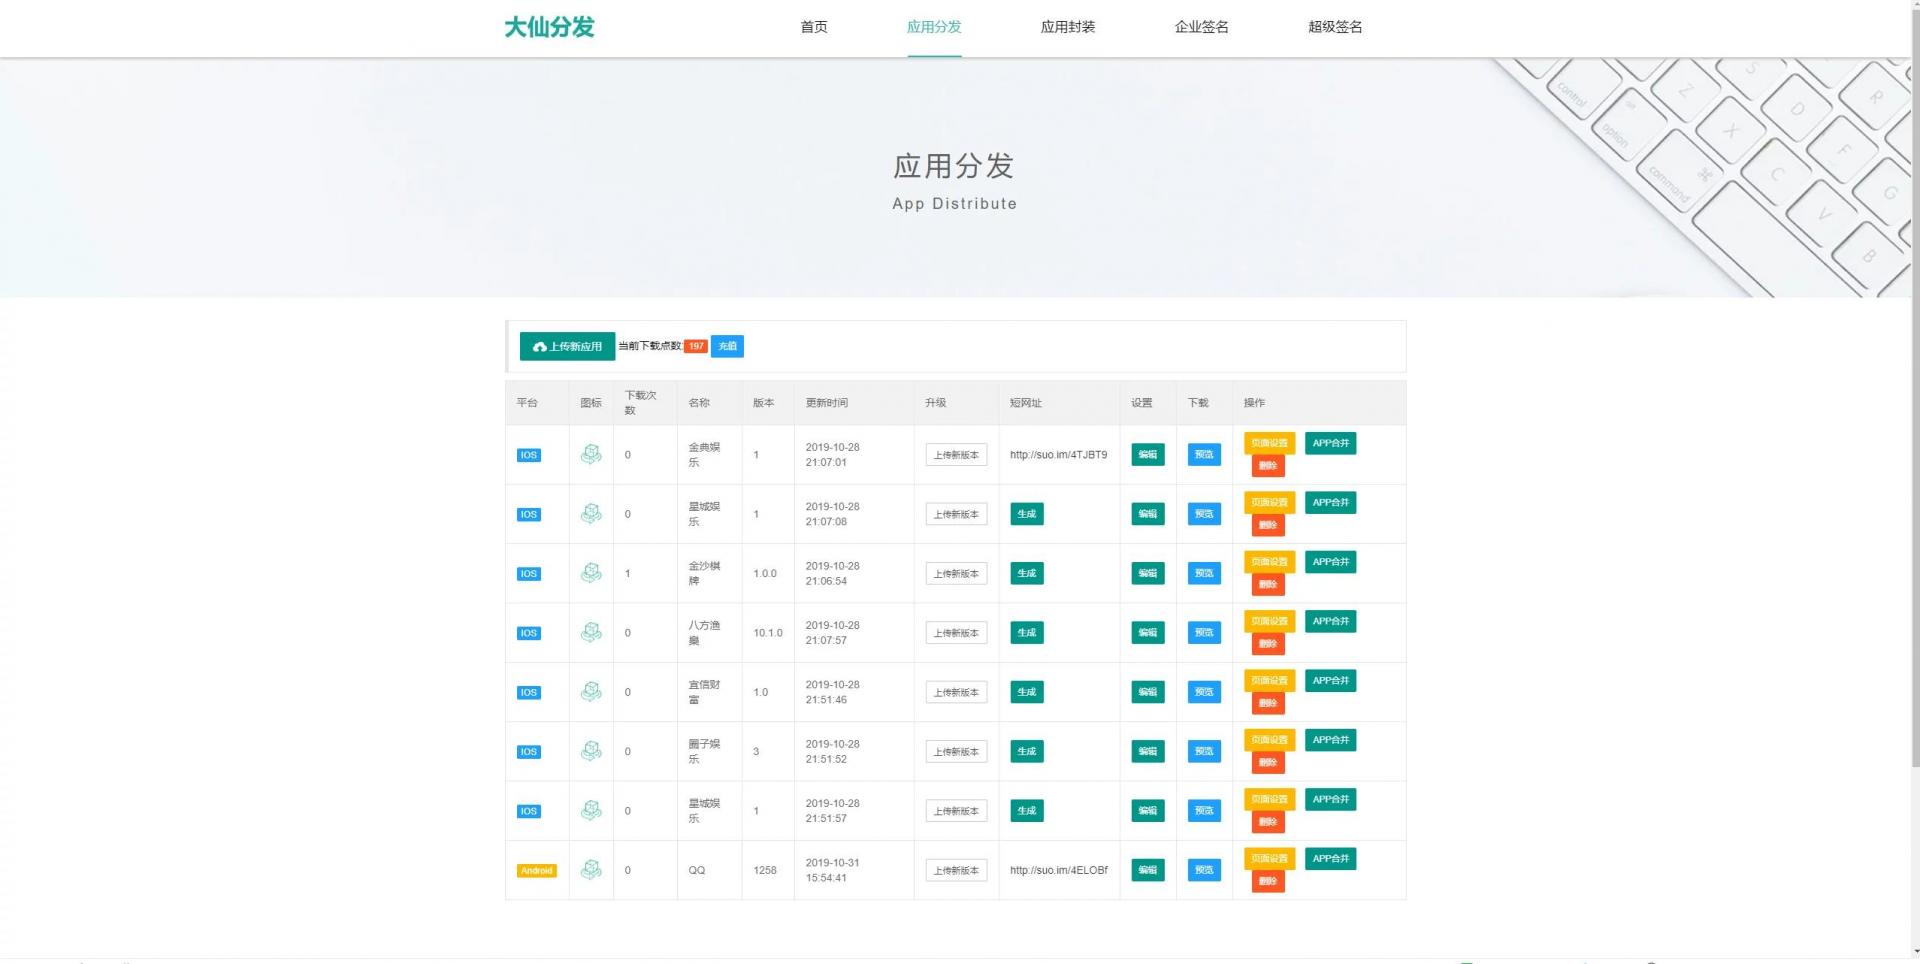
Task: Click the 圈子娱乐 app icon
Action: click(x=591, y=751)
